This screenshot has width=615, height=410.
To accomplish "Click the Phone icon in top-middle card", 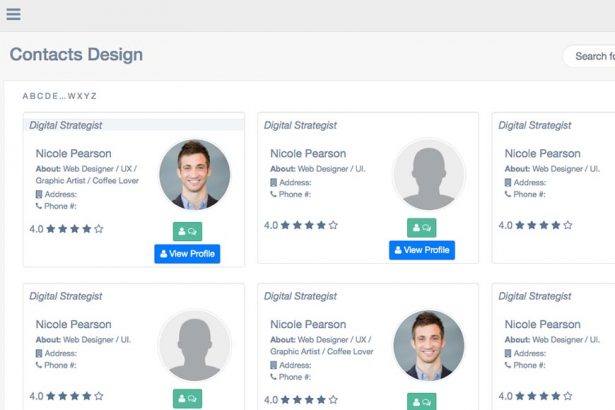I will point(273,194).
